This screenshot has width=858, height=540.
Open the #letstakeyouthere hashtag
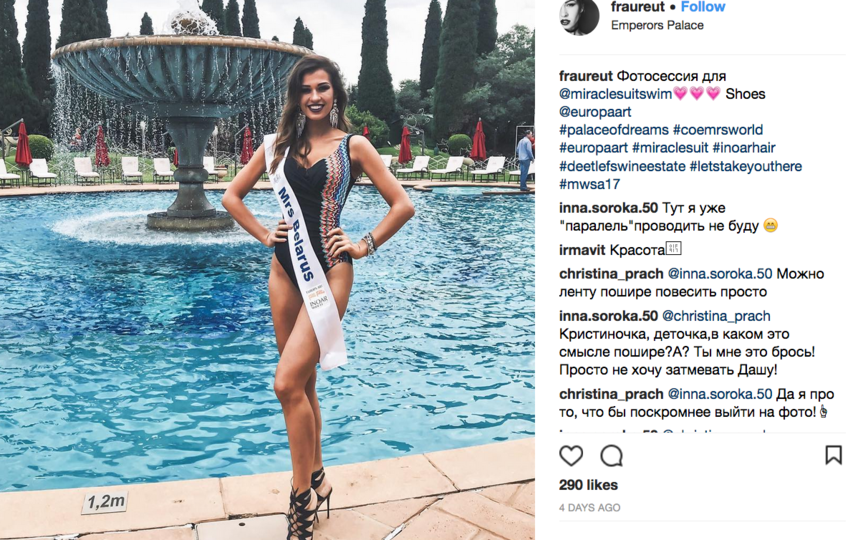[745, 166]
